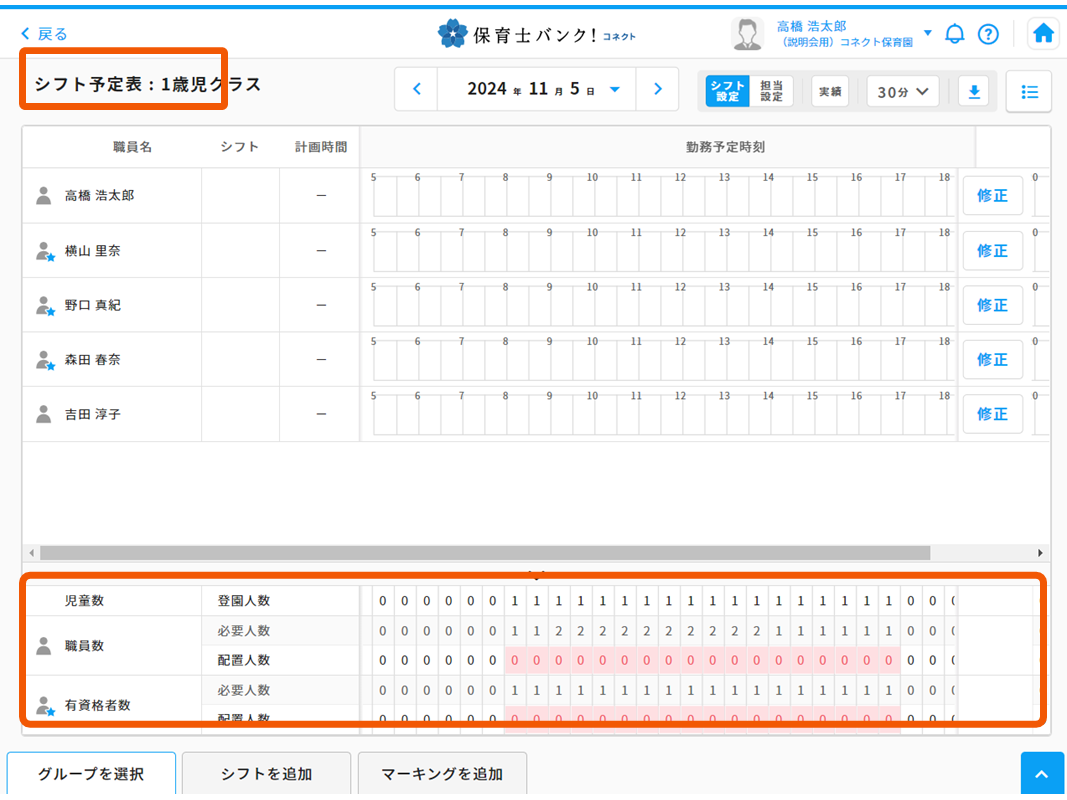The width and height of the screenshot is (1067, 800).
Task: Open the help question mark icon
Action: (x=988, y=34)
